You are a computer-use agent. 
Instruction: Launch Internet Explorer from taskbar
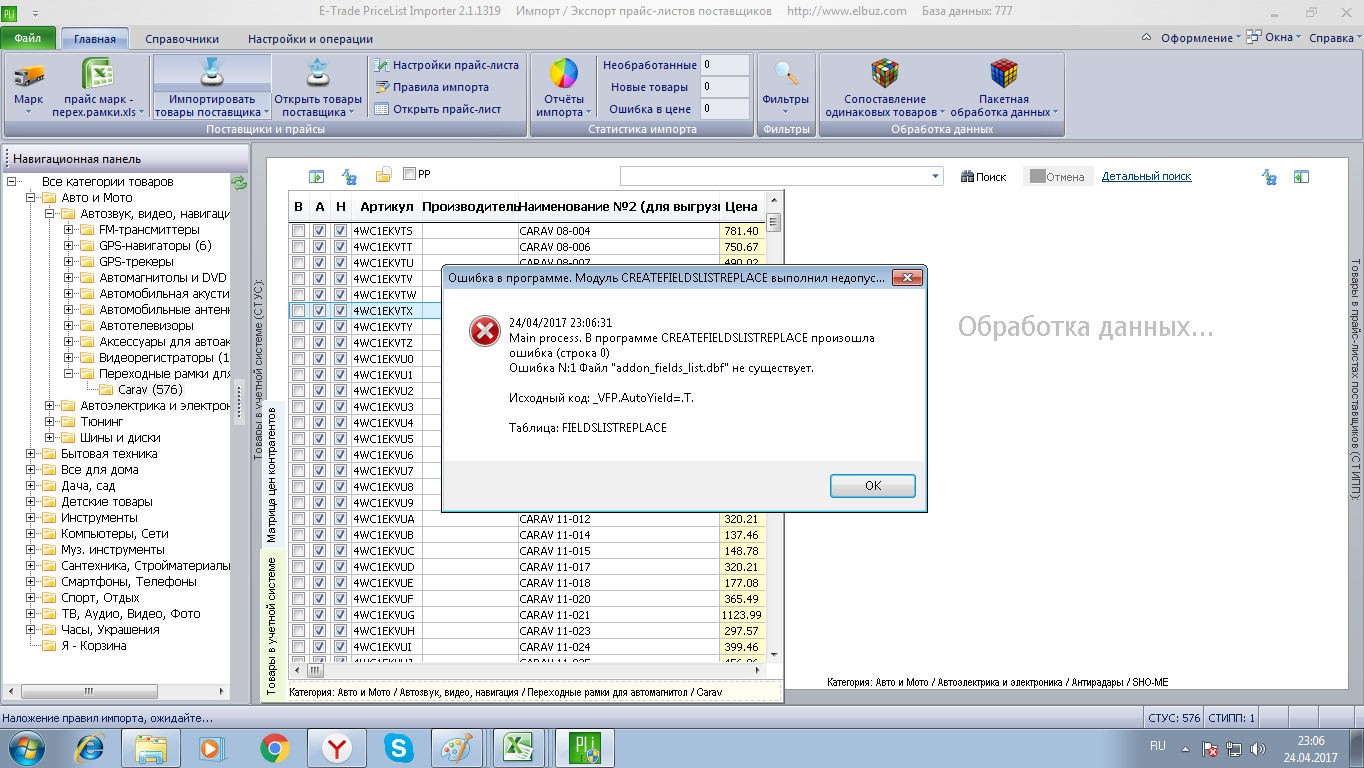point(91,748)
